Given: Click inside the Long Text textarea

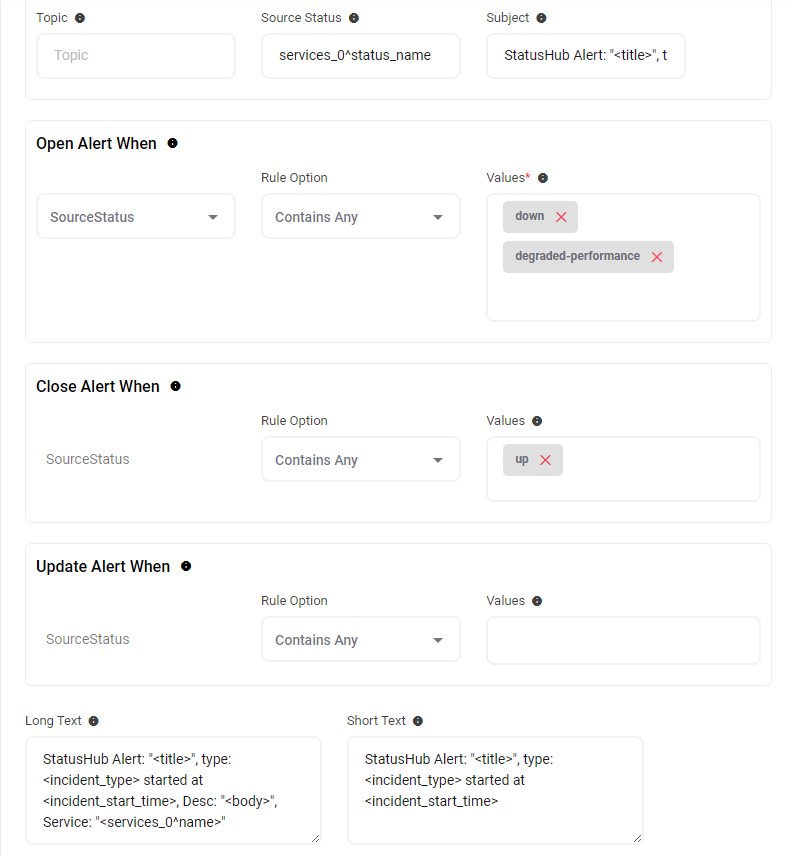Looking at the screenshot, I should coord(173,790).
